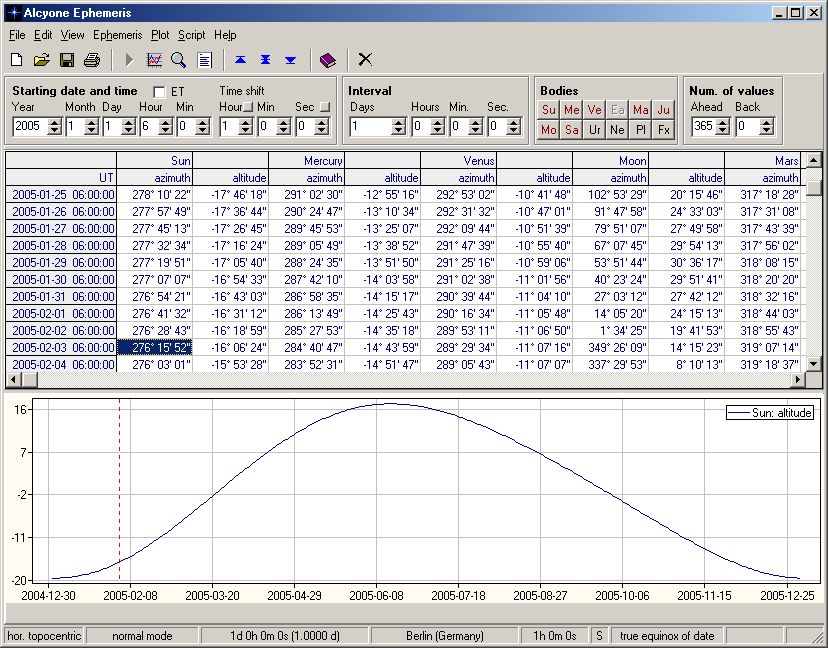
Task: Open the Plot menu
Action: click(160, 35)
